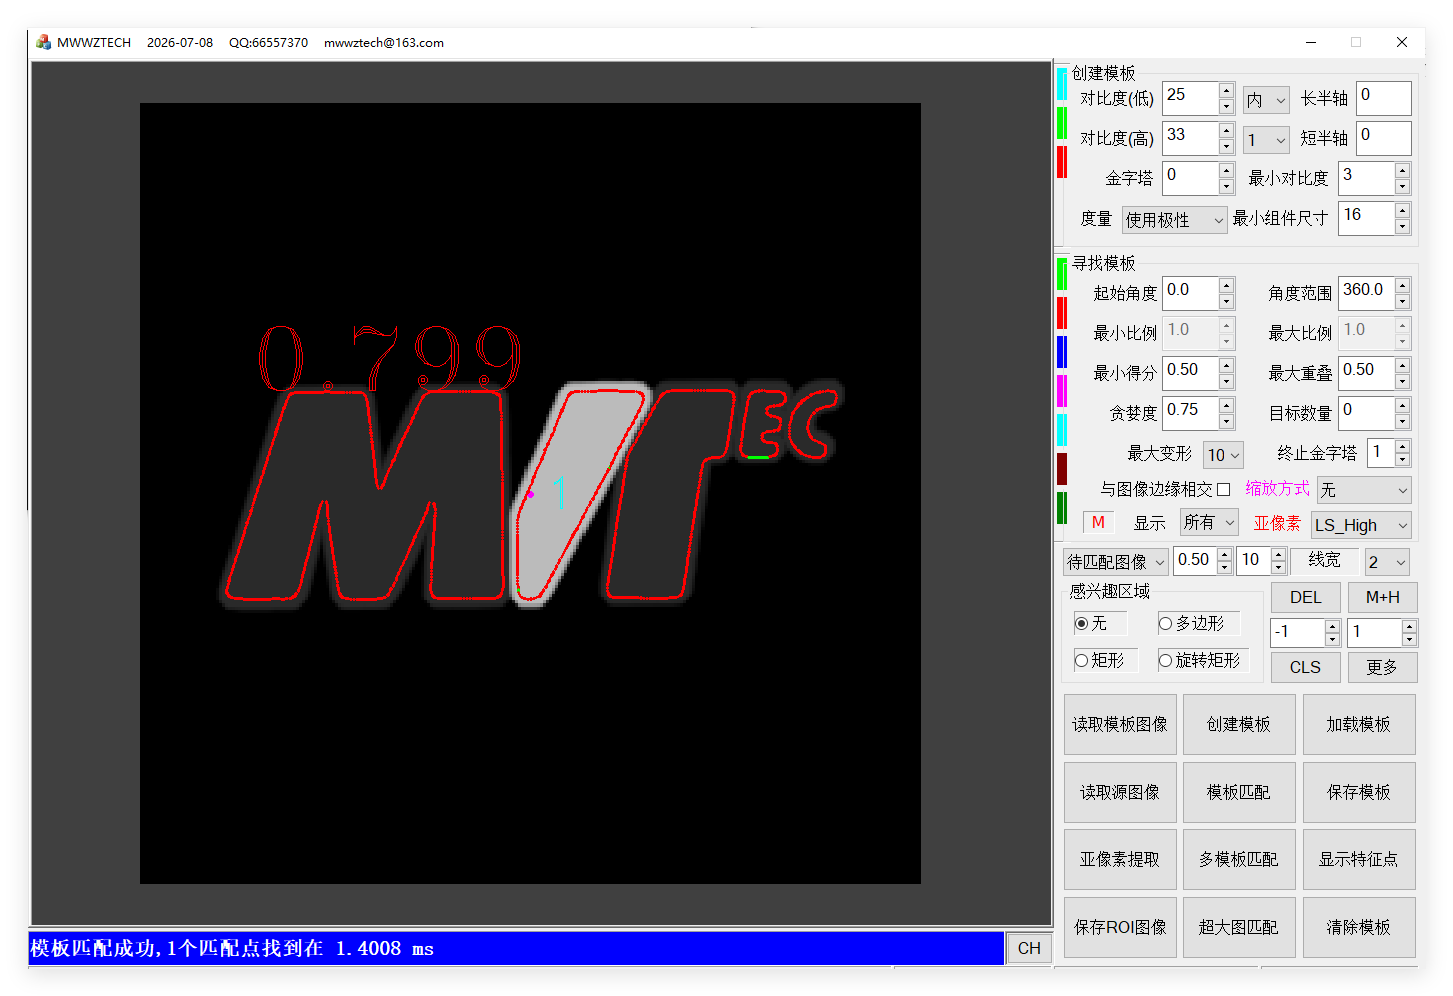Click the 贪婪度 input field
The height and width of the screenshot is (996, 1453).
coord(1190,413)
